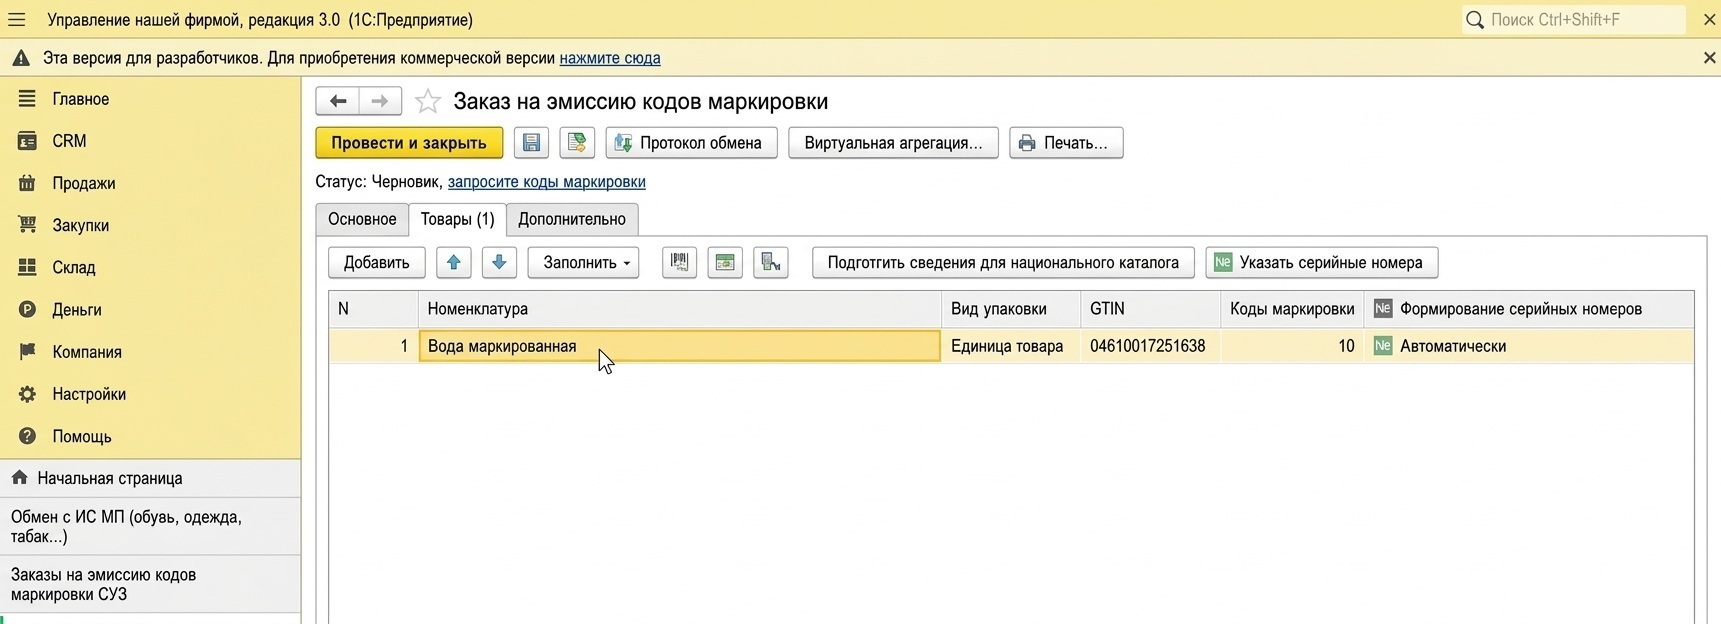Select the Товары (1) tab
Image resolution: width=1721 pixels, height=624 pixels.
point(457,219)
